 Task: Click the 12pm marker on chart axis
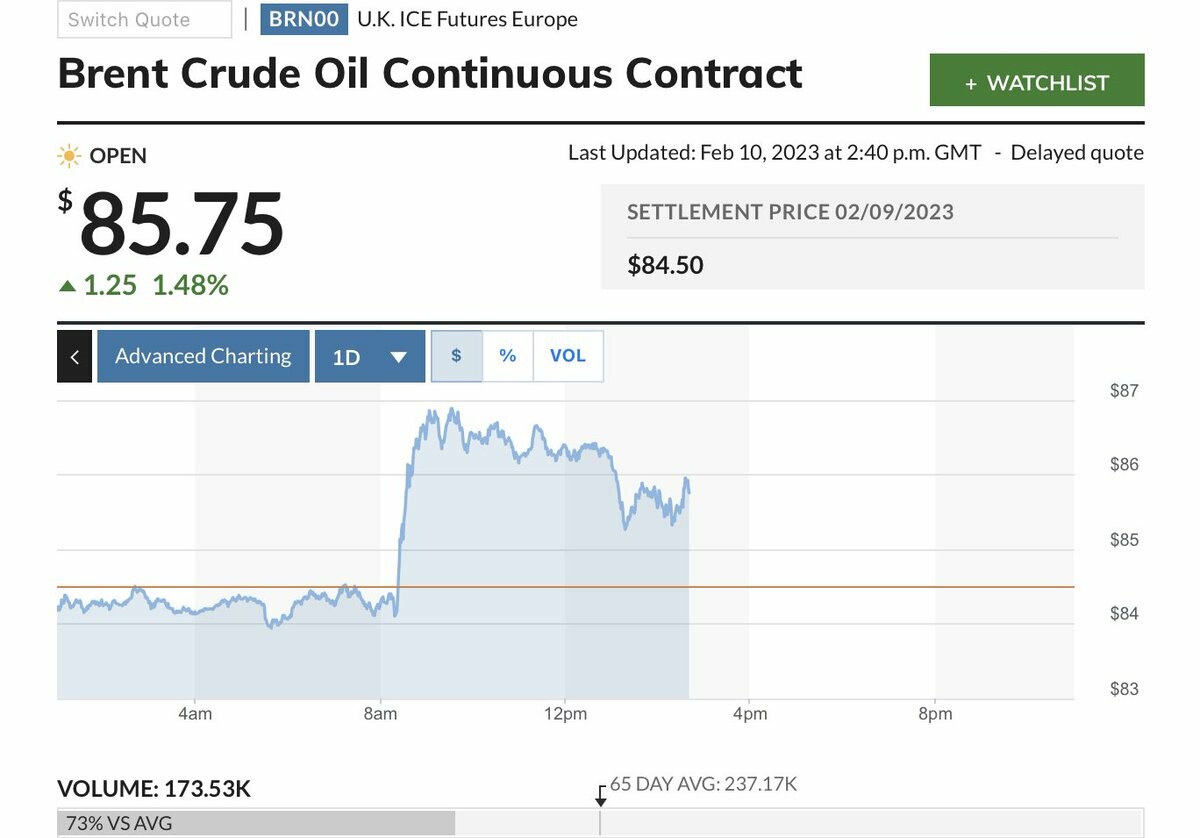click(565, 714)
